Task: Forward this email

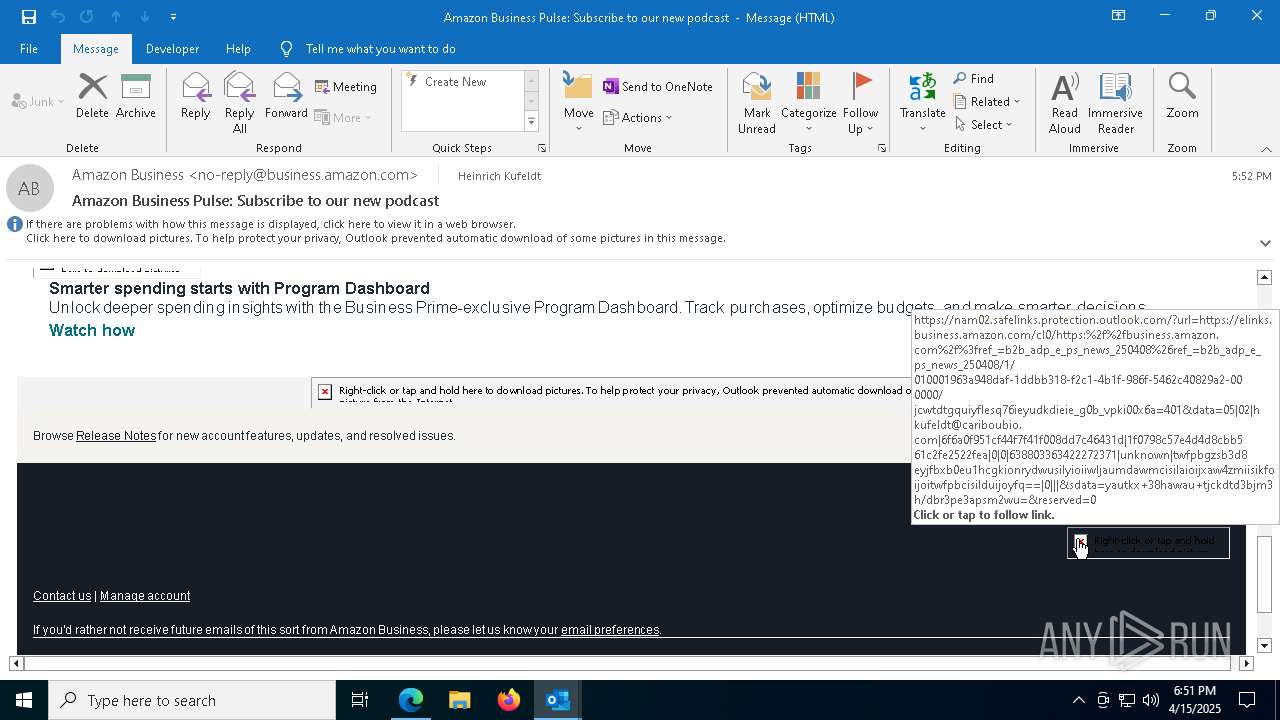Action: pyautogui.click(x=286, y=96)
